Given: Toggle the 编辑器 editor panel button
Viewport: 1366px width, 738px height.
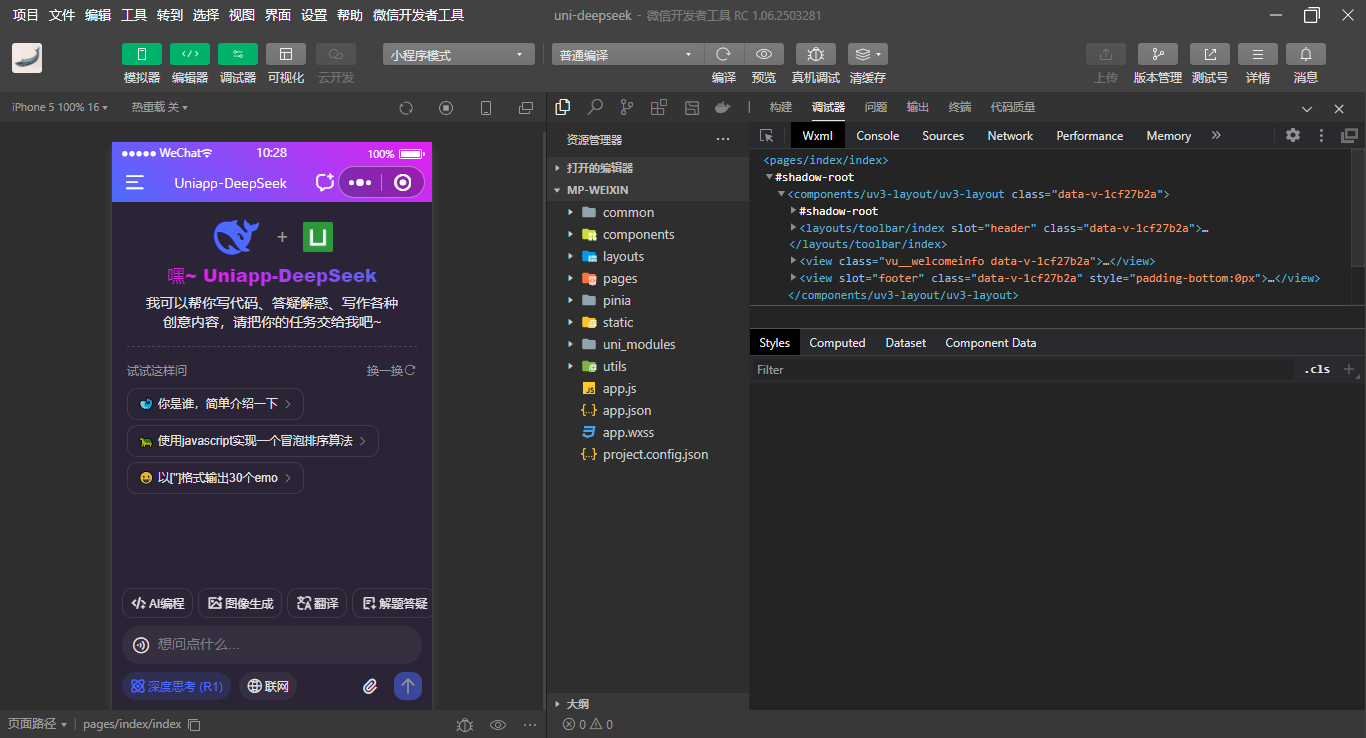Looking at the screenshot, I should point(190,54).
